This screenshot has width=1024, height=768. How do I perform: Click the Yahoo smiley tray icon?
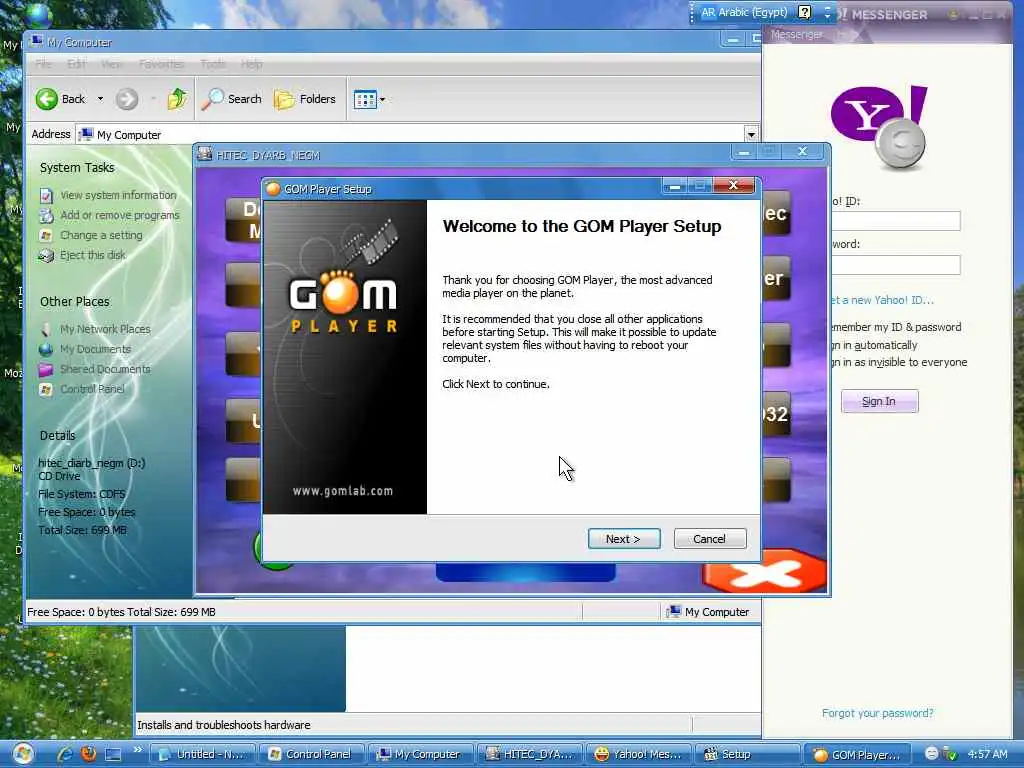[932, 754]
